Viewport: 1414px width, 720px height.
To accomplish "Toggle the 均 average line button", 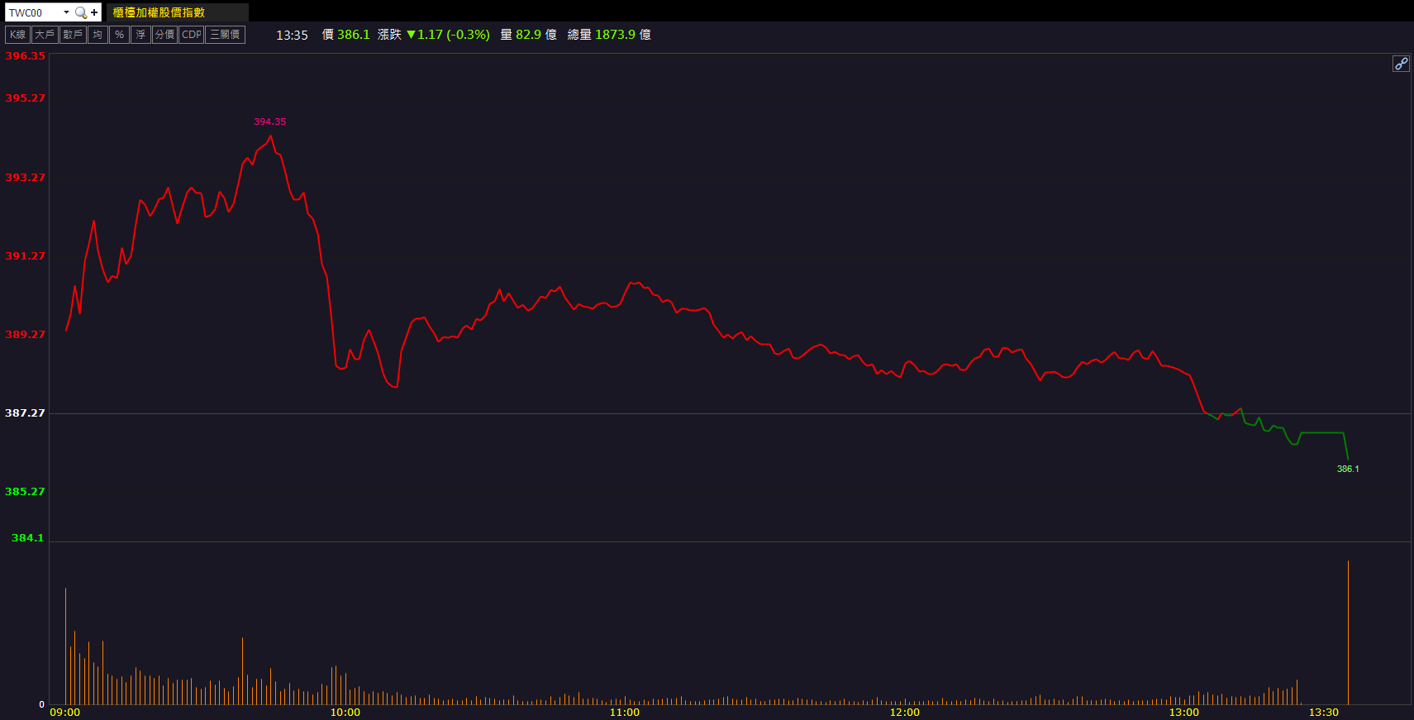I will [97, 35].
